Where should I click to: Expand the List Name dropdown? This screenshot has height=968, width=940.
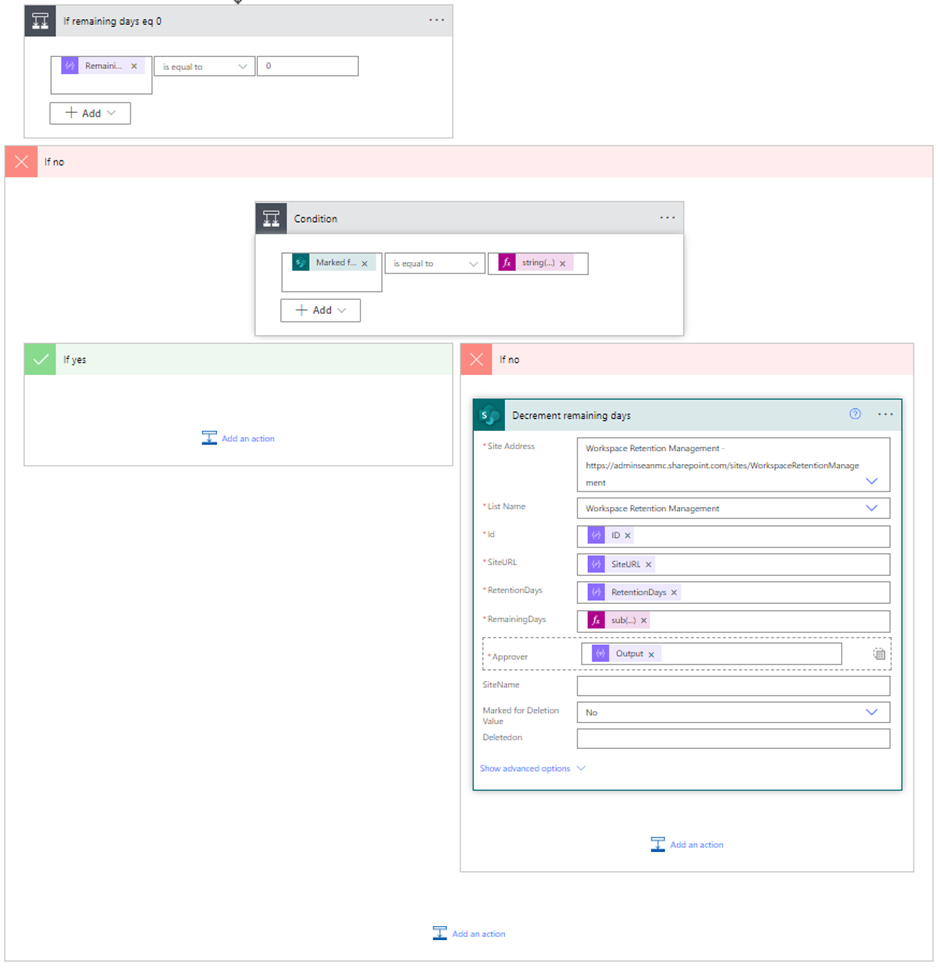[871, 508]
